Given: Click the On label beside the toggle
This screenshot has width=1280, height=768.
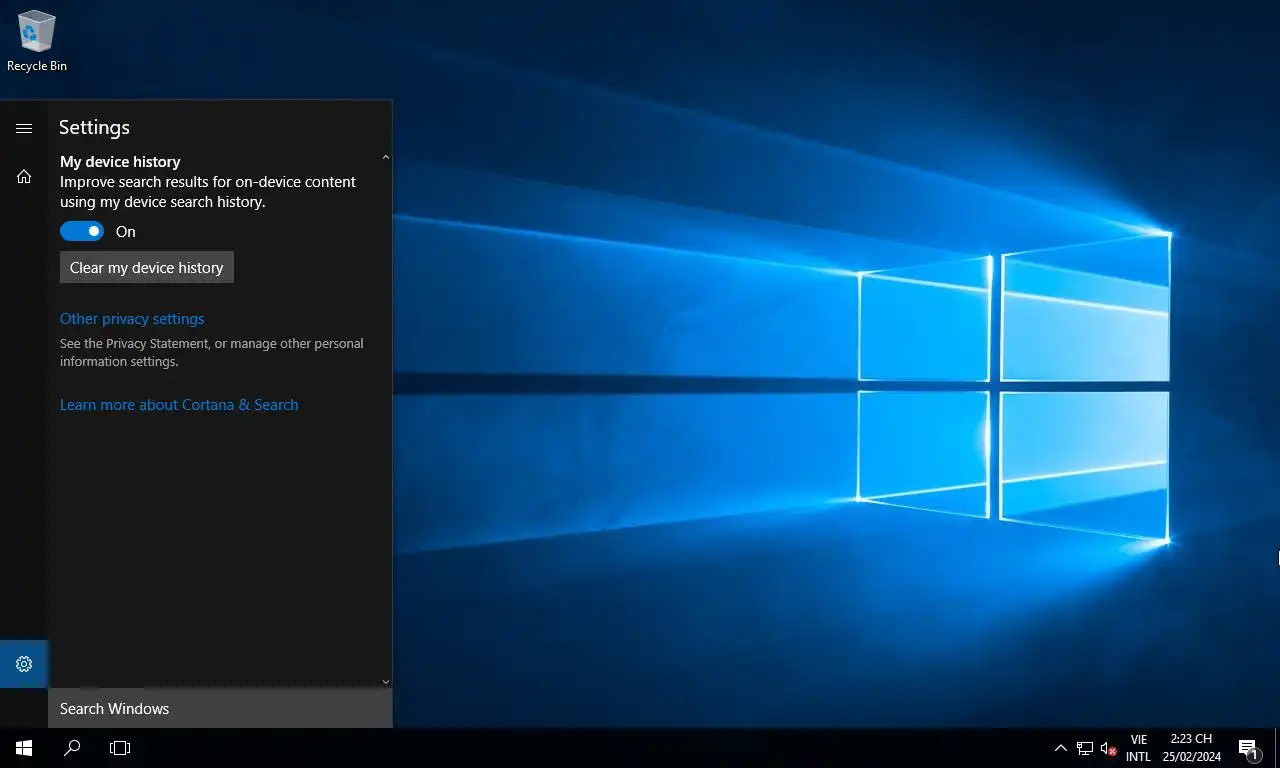Looking at the screenshot, I should tap(125, 231).
